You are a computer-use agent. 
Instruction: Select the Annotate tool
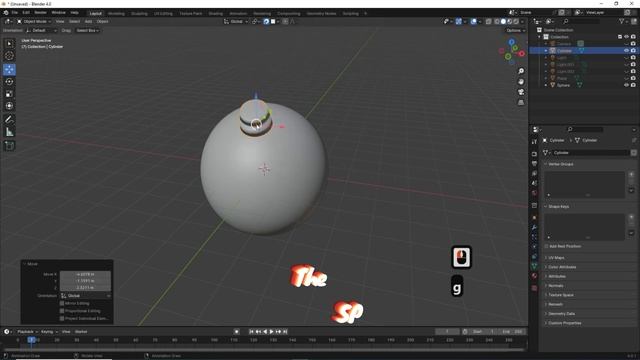click(9, 120)
